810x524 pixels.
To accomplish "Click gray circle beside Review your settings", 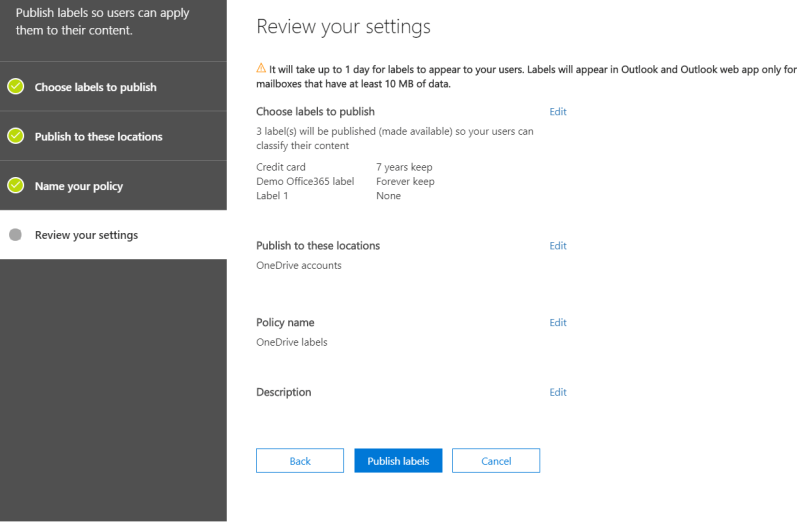I will point(15,235).
